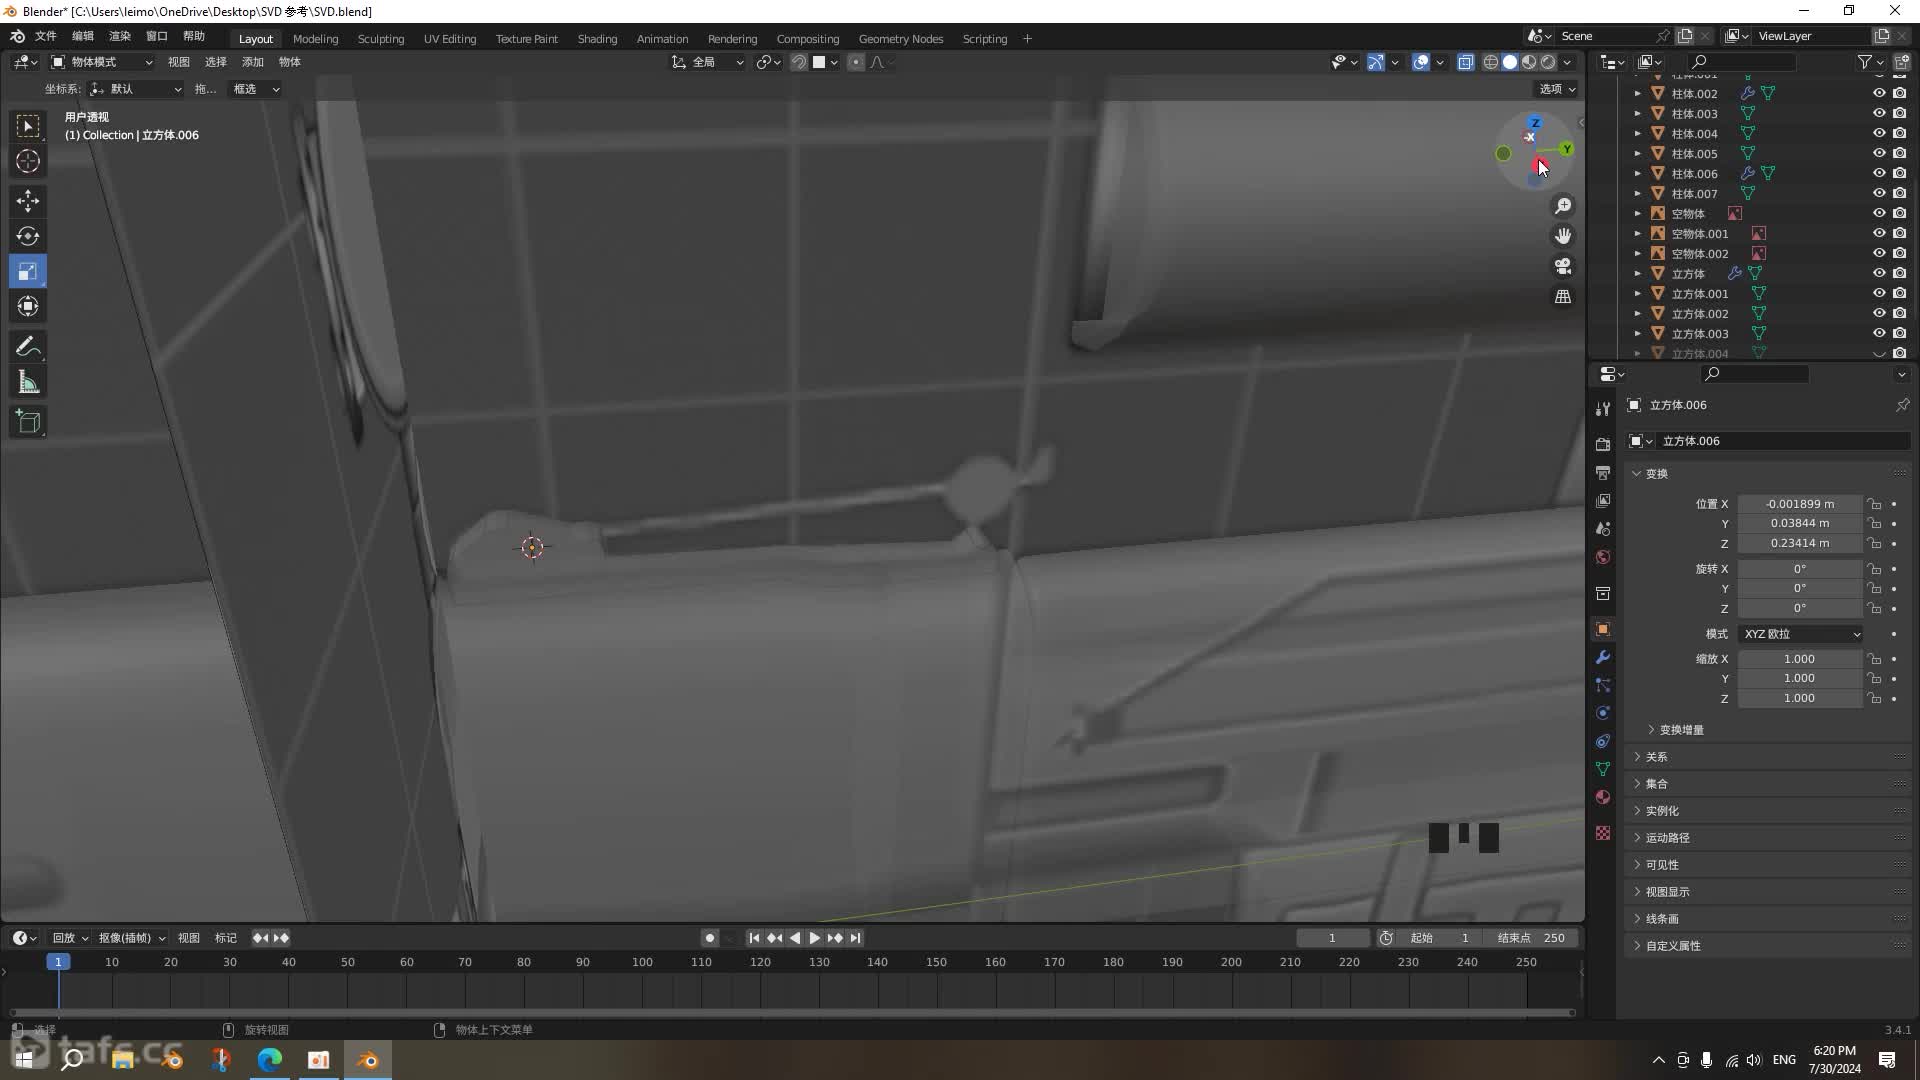Expand the 变换增量 section

click(1680, 730)
